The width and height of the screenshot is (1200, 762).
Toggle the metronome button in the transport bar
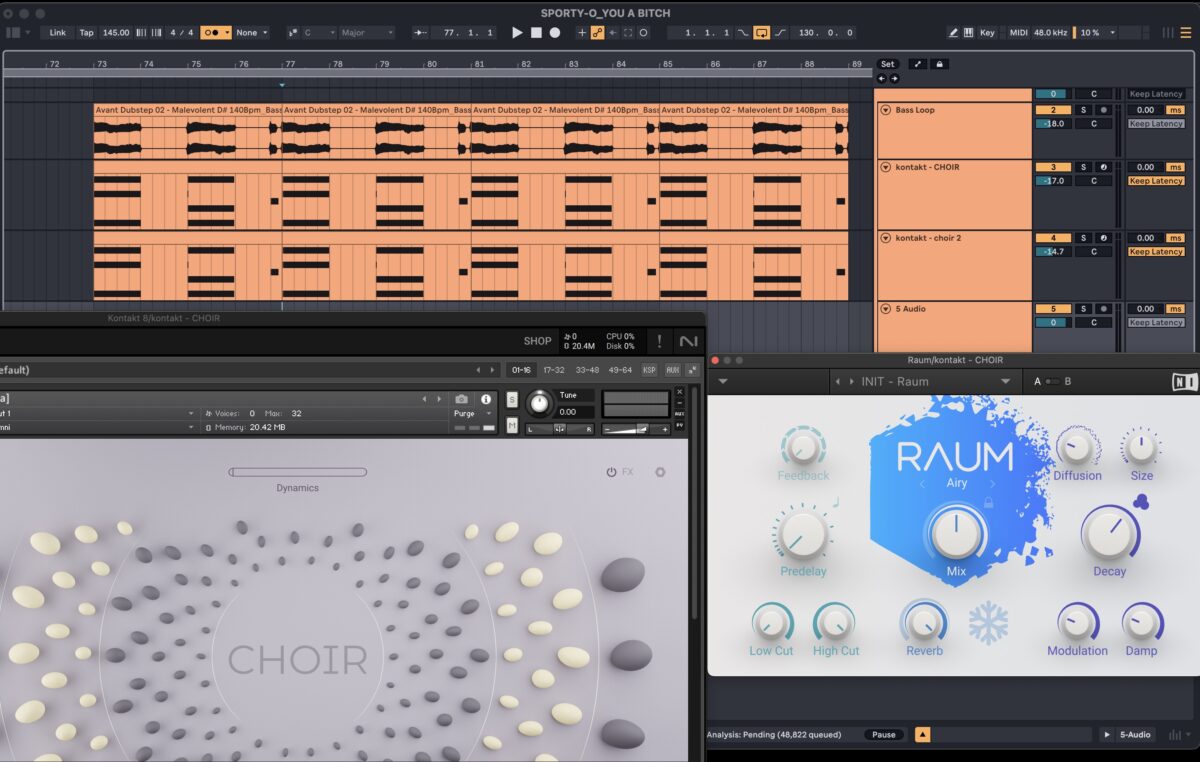click(x=214, y=32)
